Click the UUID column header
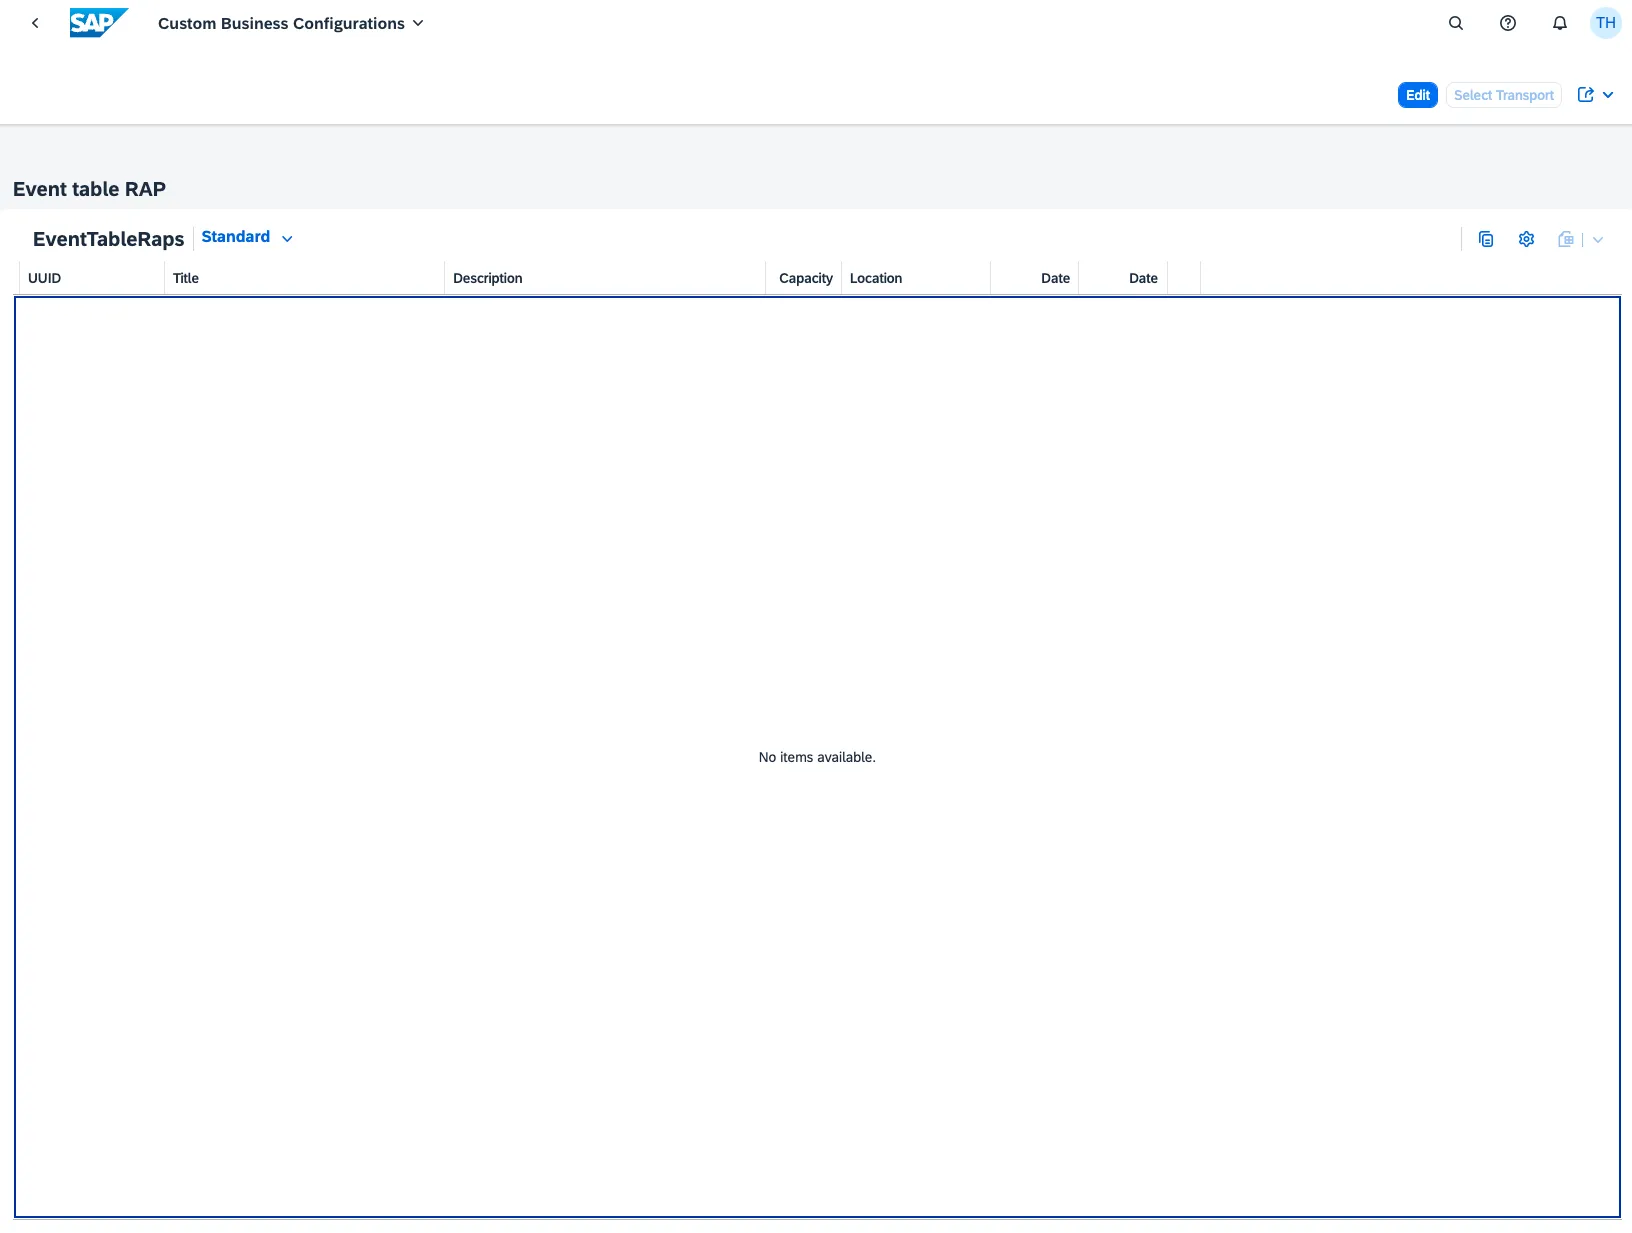1632x1233 pixels. pos(45,278)
